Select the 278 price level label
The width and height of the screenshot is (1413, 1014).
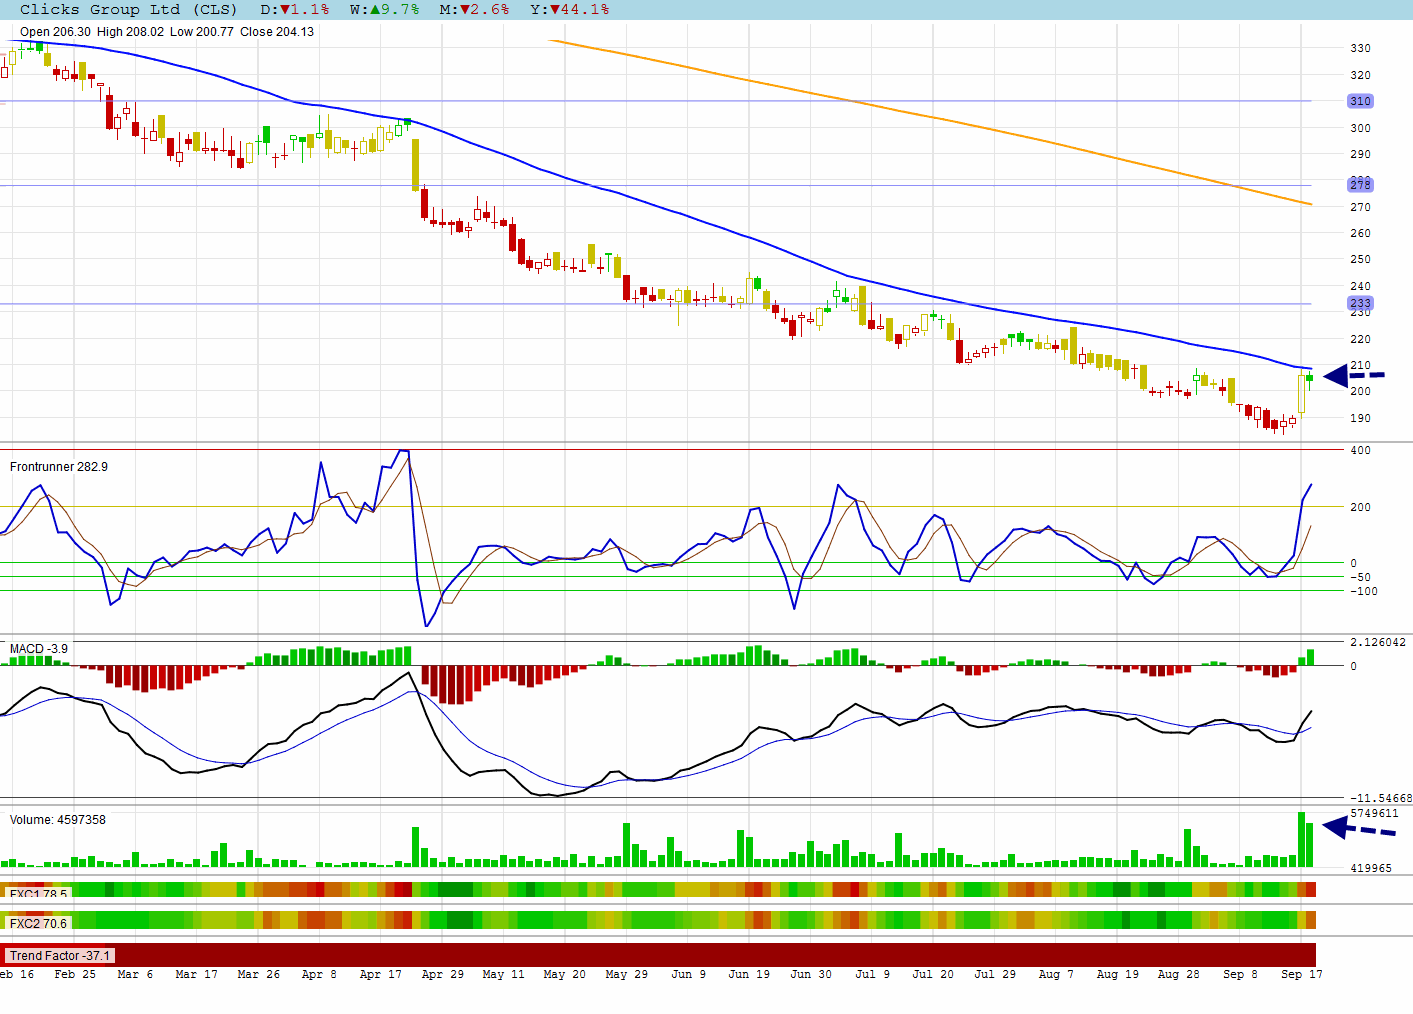[x=1360, y=185]
